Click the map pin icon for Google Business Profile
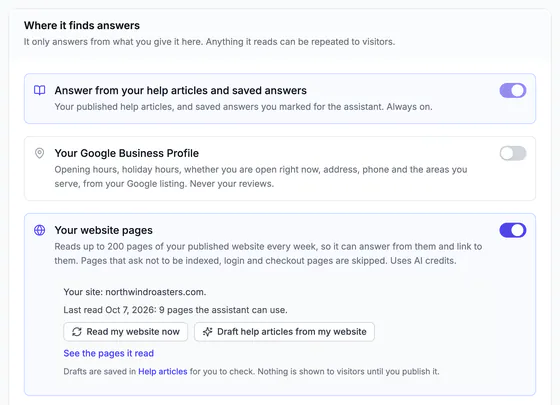The height and width of the screenshot is (405, 560). [x=40, y=153]
